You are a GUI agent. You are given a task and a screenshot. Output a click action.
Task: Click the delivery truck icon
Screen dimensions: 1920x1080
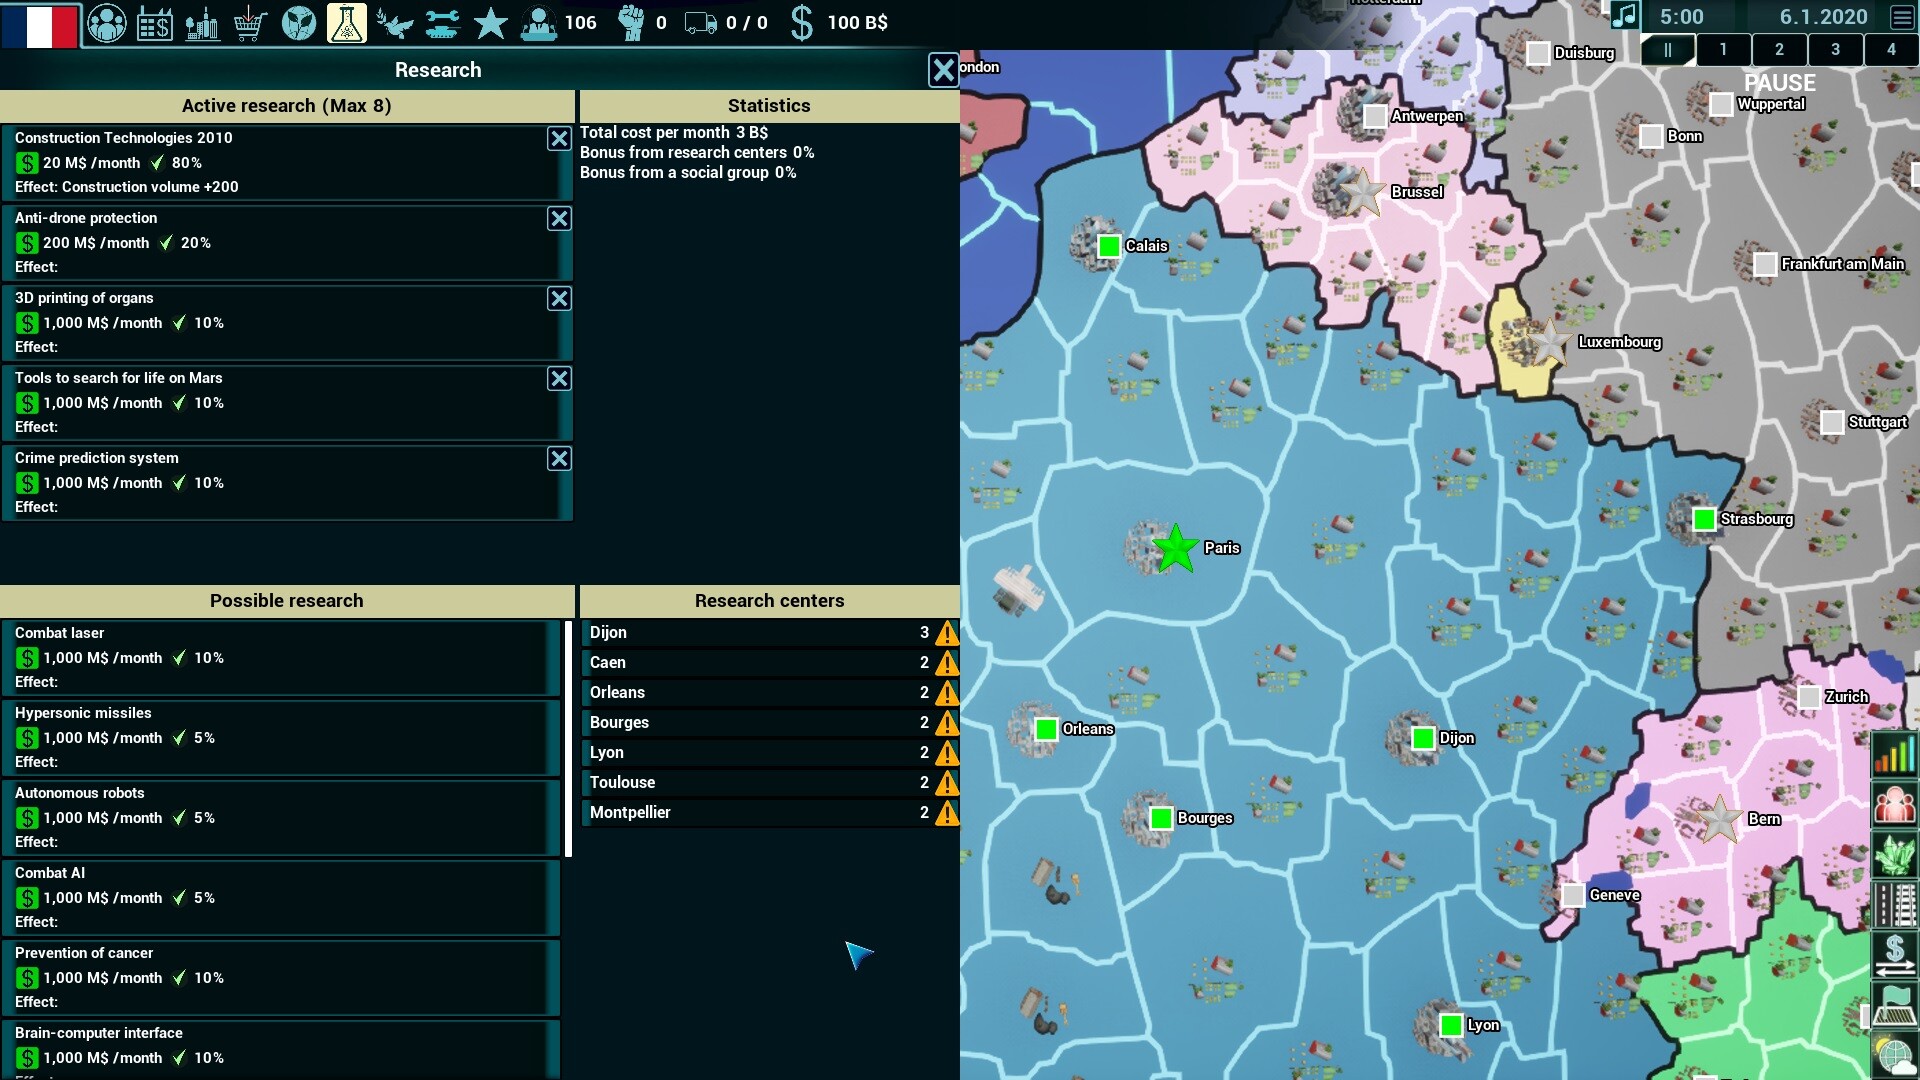tap(701, 23)
